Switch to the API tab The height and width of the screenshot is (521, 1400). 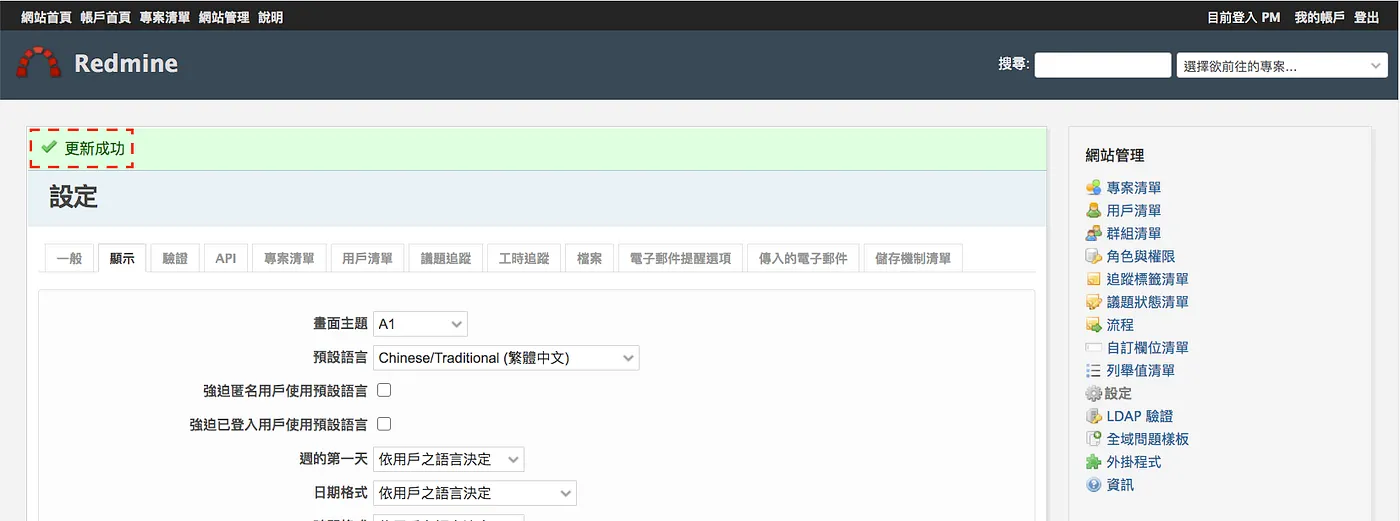click(226, 258)
